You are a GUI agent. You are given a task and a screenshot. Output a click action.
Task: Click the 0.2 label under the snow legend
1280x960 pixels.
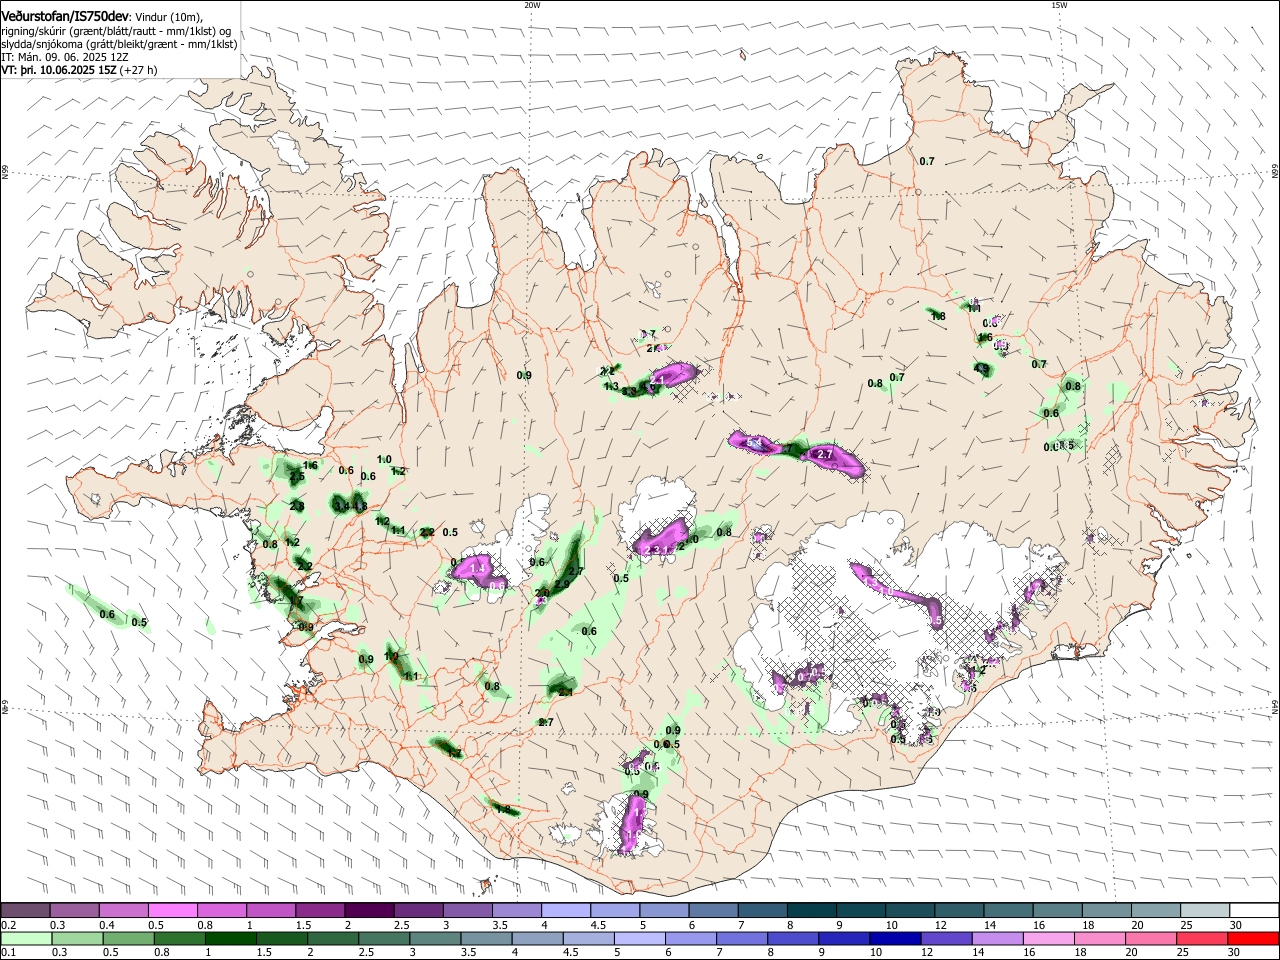coord(8,925)
